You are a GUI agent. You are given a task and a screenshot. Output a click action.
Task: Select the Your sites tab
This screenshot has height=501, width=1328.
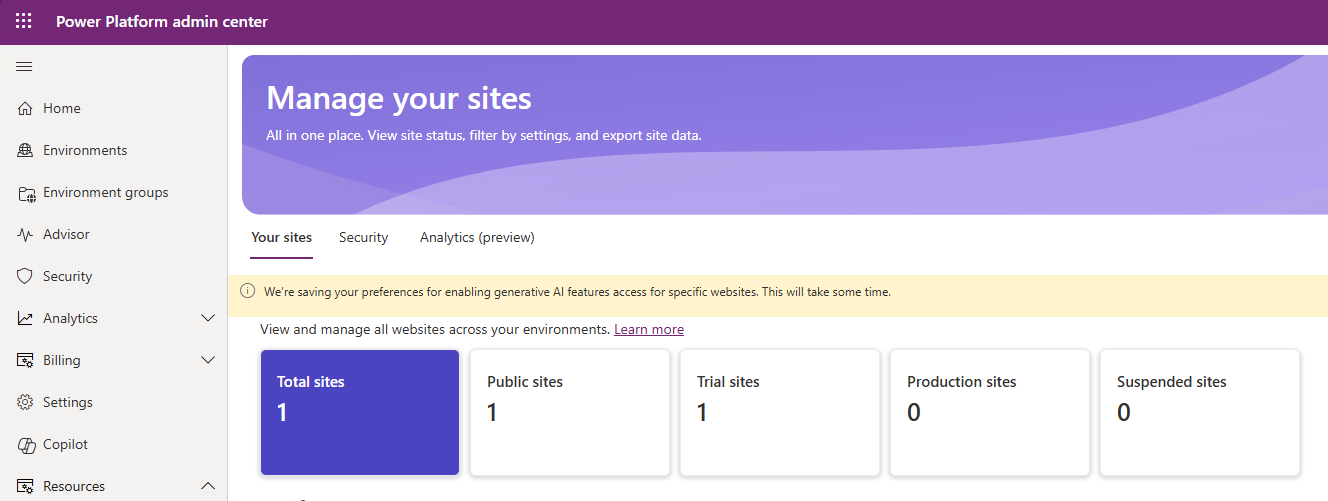click(x=281, y=238)
